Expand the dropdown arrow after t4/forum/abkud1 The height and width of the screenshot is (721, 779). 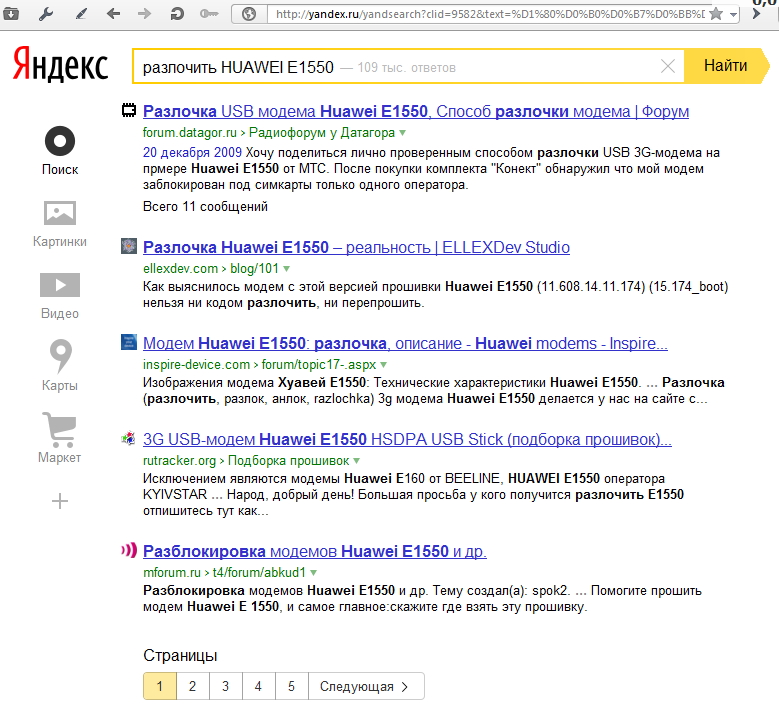point(313,573)
